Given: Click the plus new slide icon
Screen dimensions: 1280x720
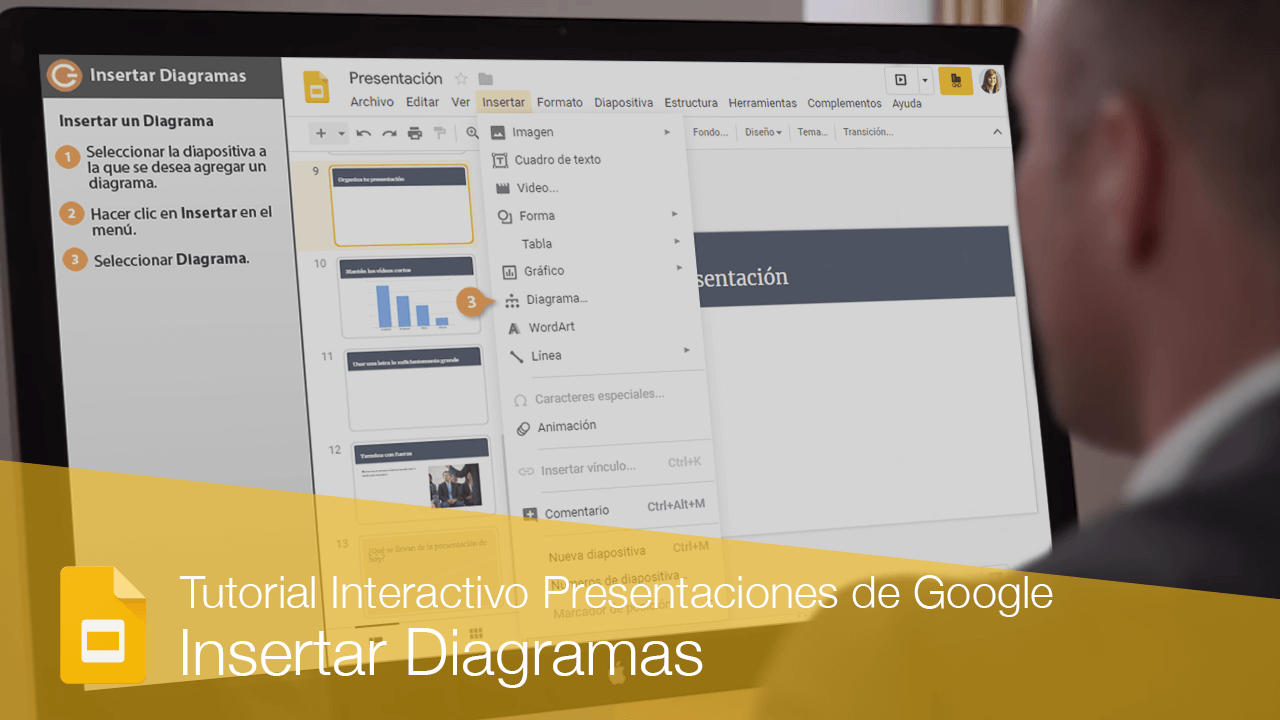Looking at the screenshot, I should pos(321,133).
